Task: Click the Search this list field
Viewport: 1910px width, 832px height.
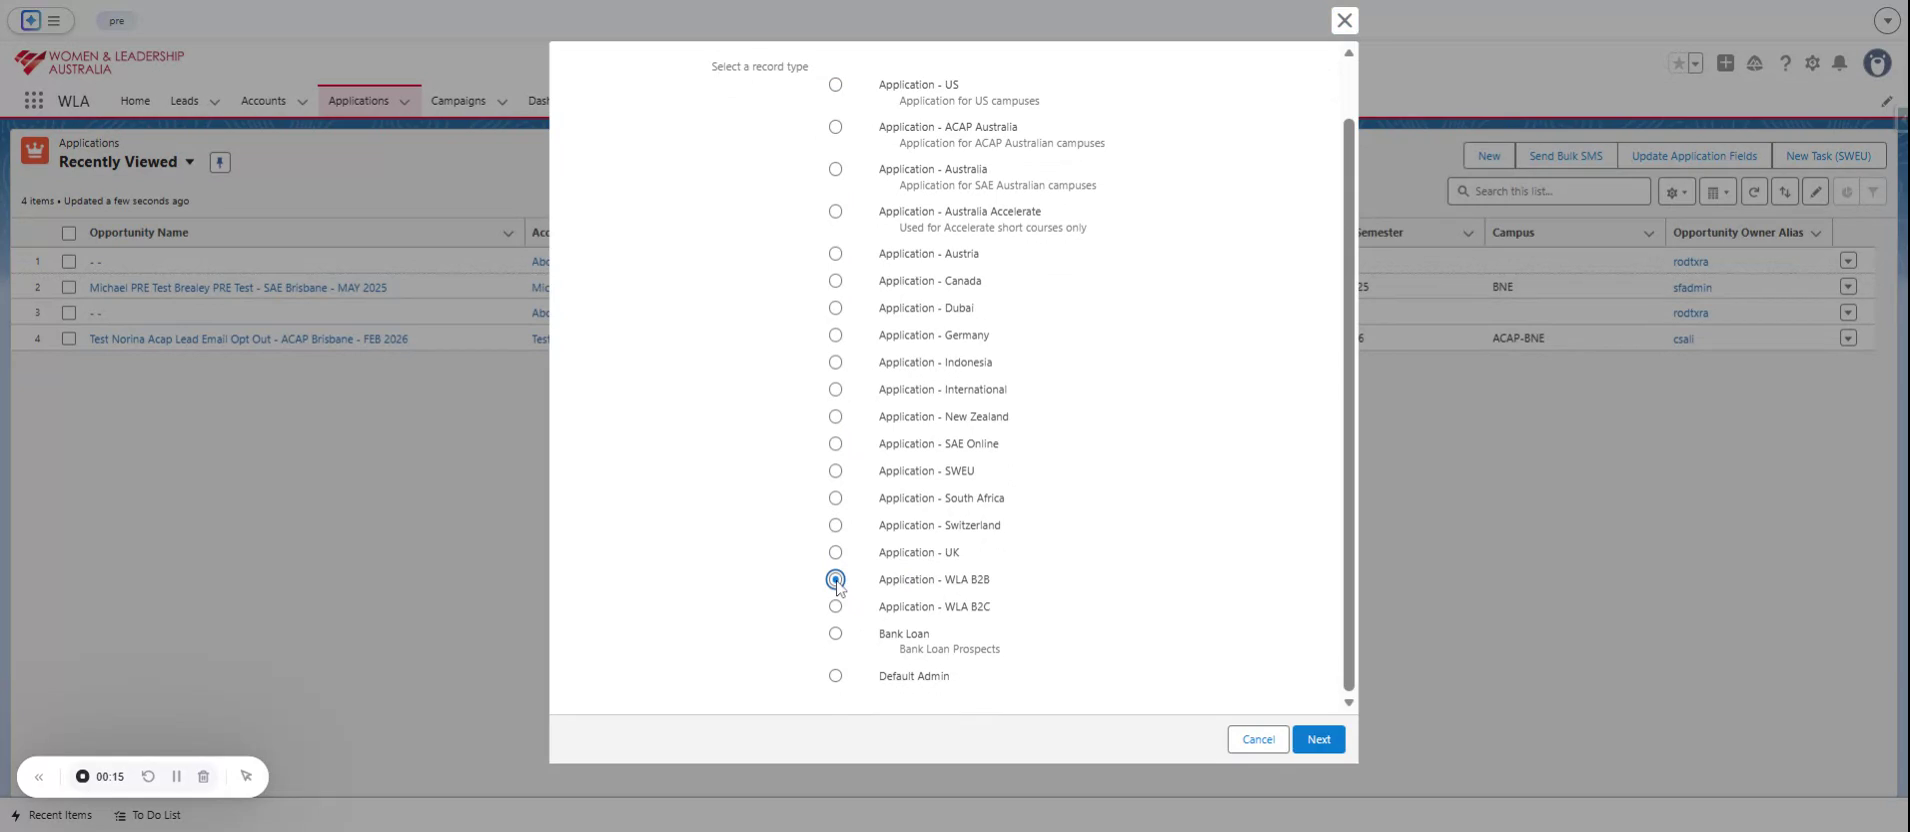Action: 1549,191
